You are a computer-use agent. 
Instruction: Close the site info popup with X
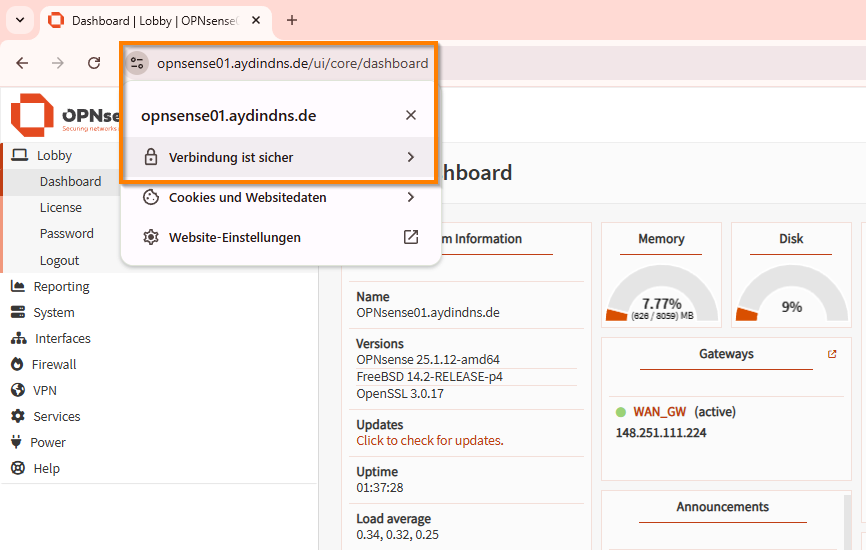click(410, 115)
